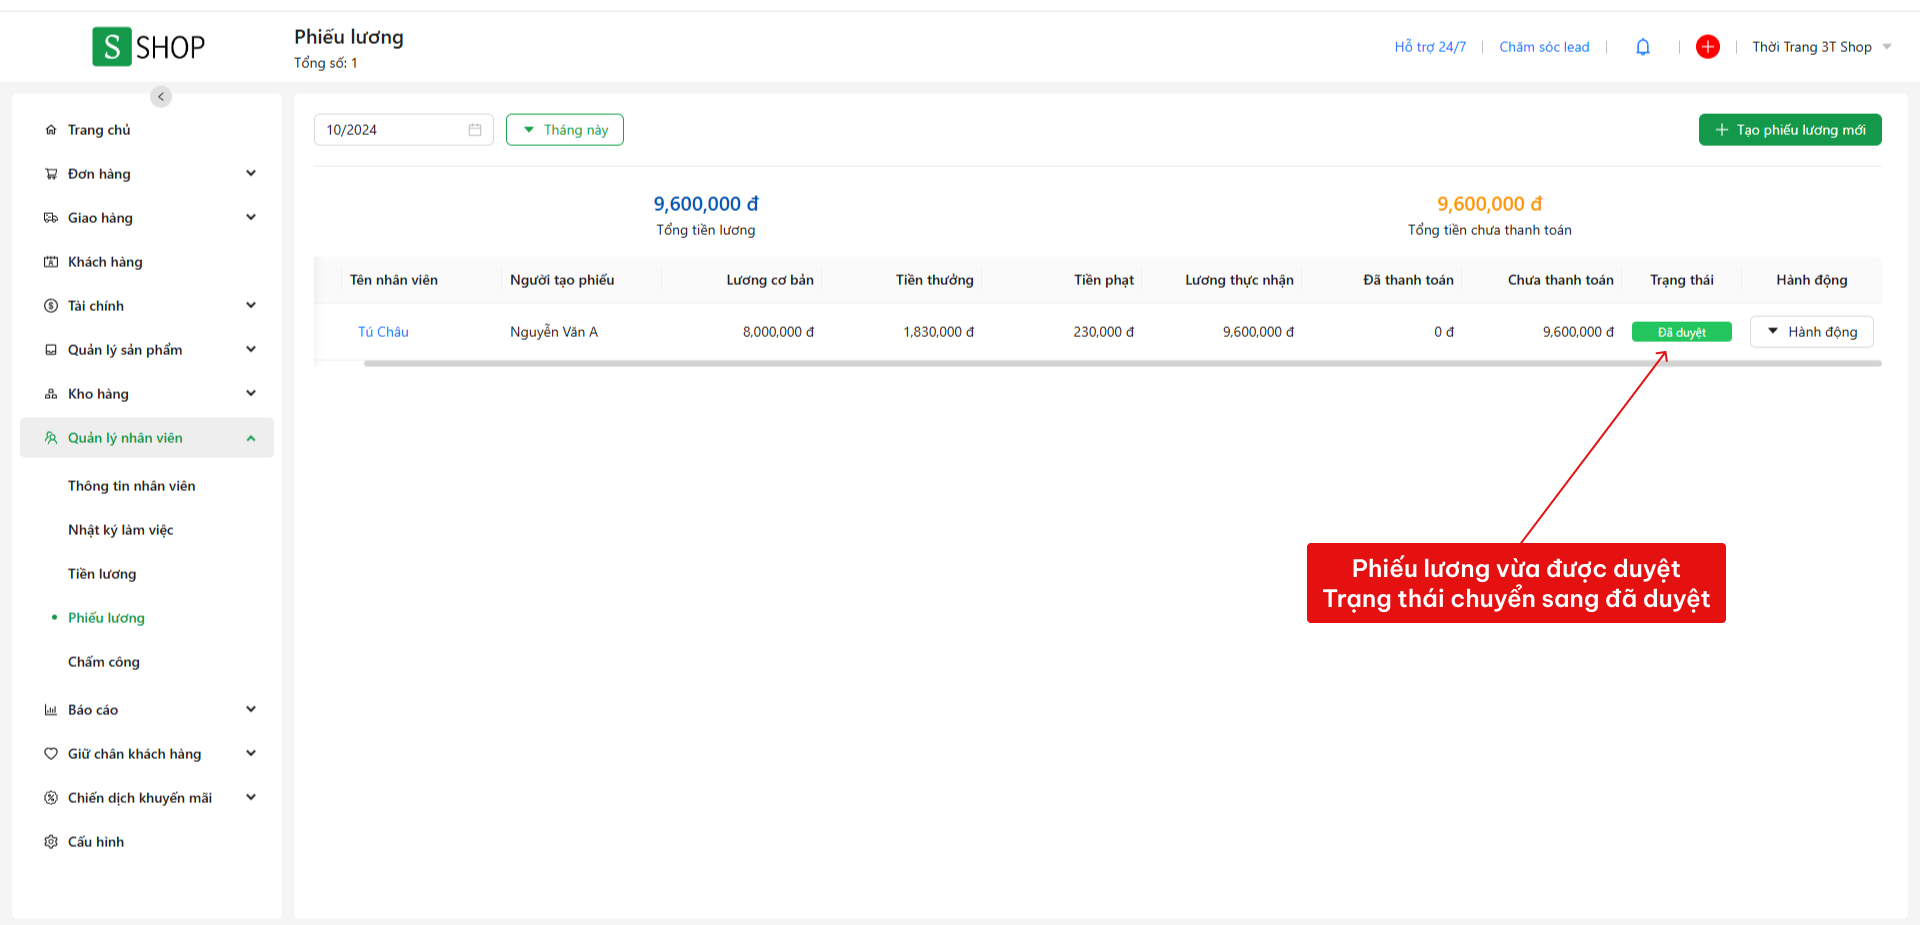The image size is (1920, 925).
Task: Click the 8,000,000 đ base salary cell
Action: tap(778, 332)
